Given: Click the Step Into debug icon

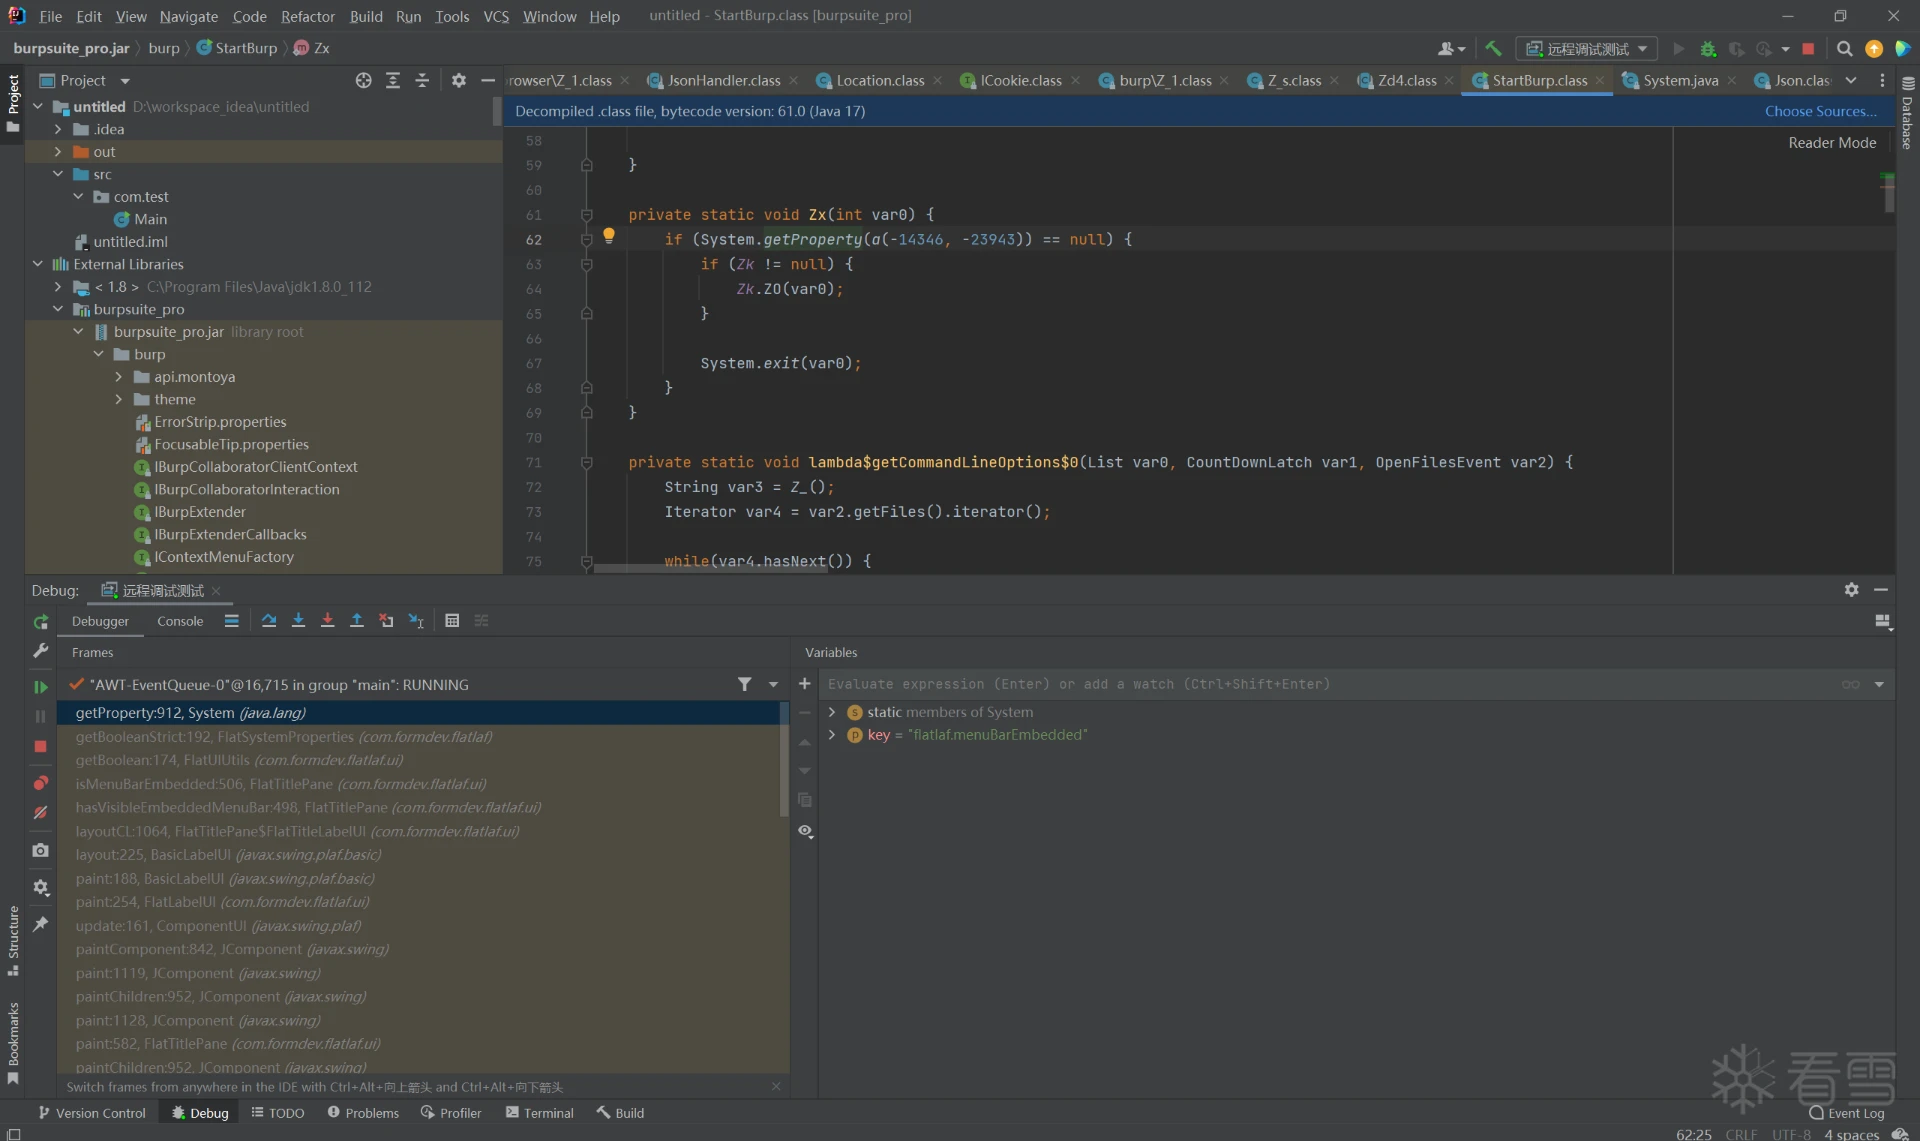Looking at the screenshot, I should 298,621.
